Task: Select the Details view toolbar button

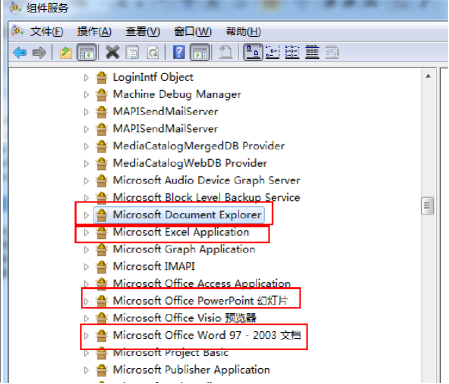Action: pyautogui.click(x=312, y=52)
